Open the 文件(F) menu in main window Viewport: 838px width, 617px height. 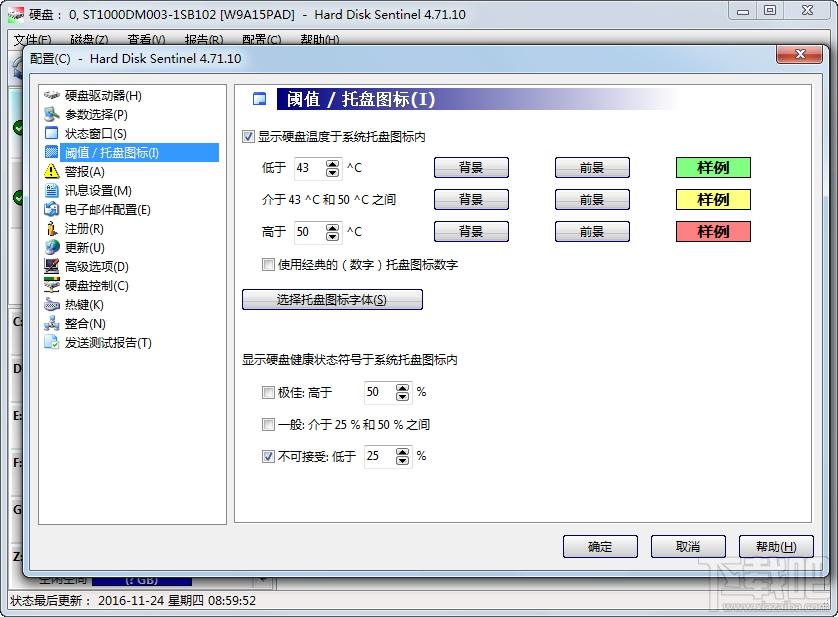pos(32,40)
